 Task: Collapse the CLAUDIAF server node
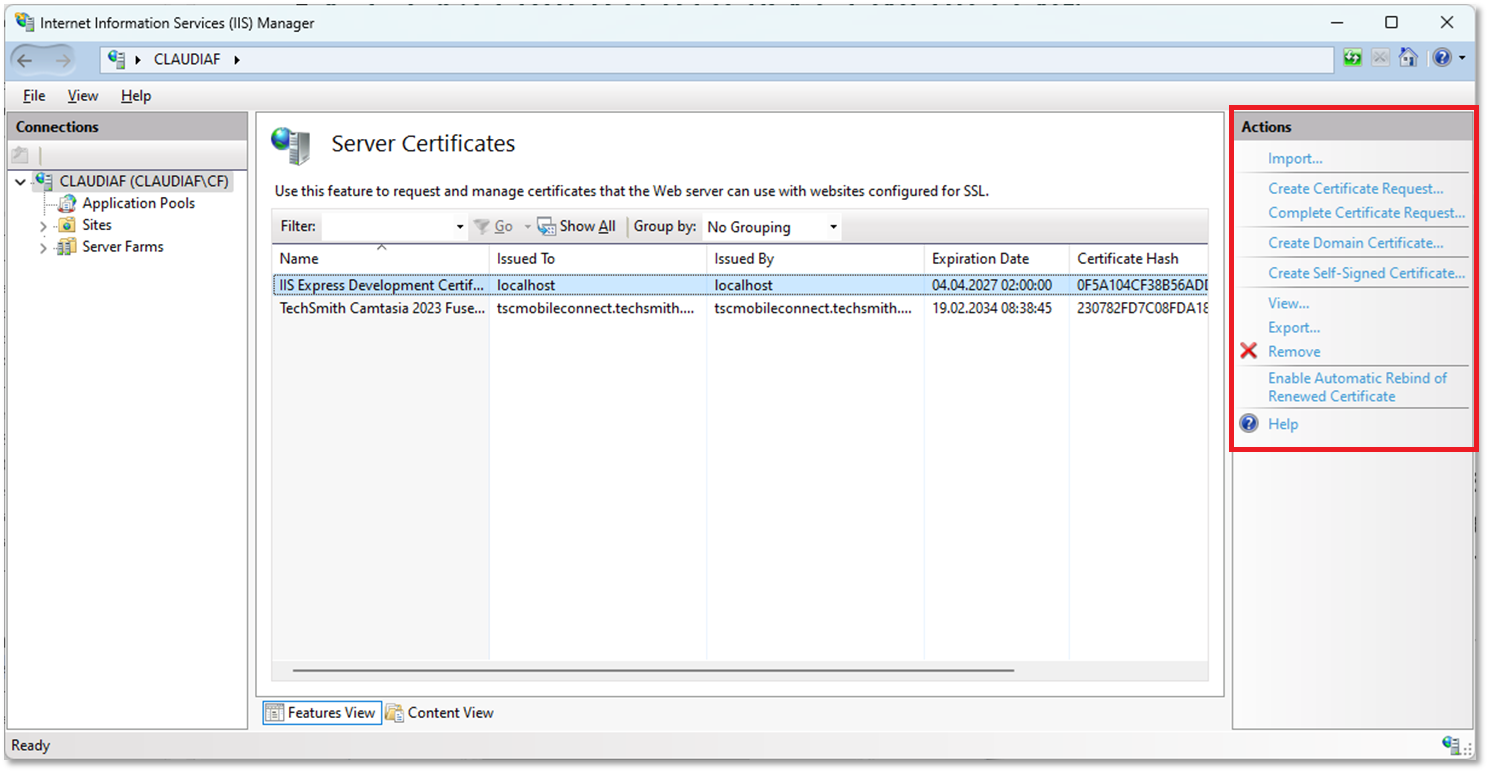pyautogui.click(x=21, y=182)
